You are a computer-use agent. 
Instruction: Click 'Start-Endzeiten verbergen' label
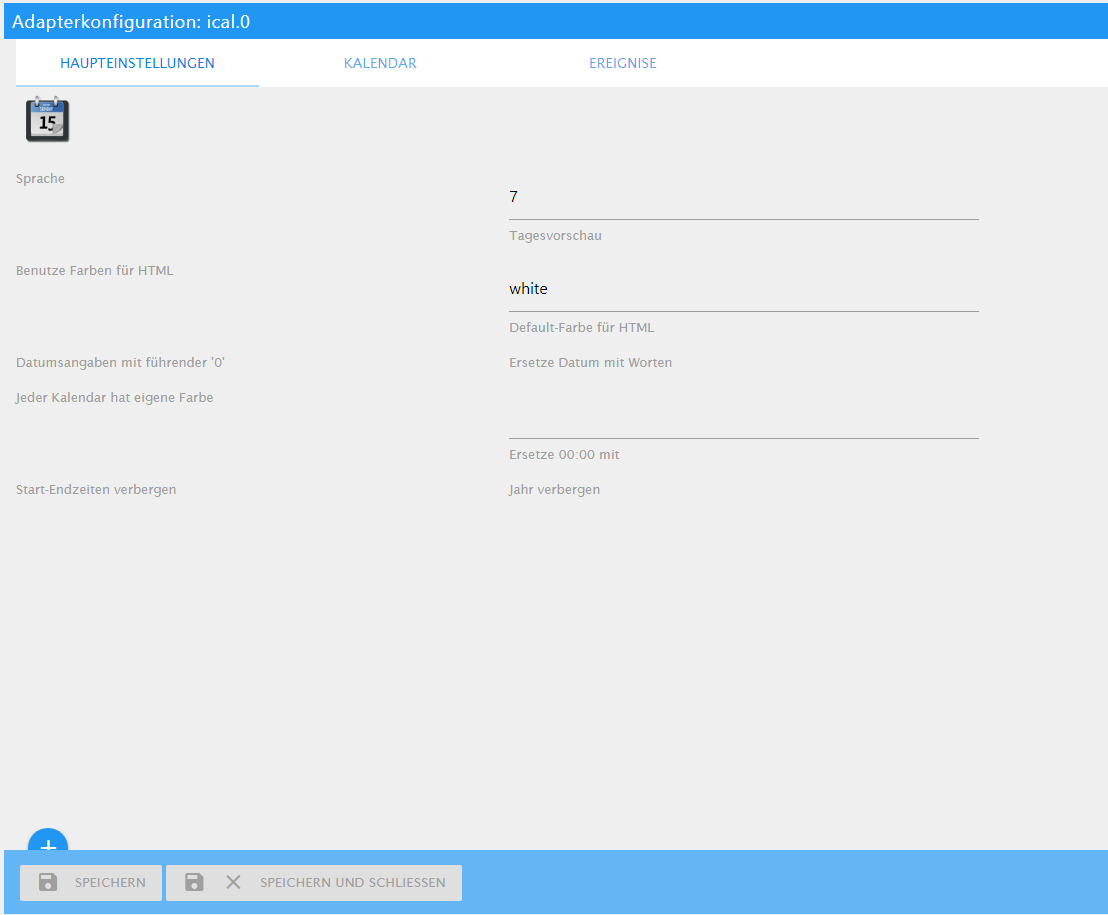coord(96,490)
